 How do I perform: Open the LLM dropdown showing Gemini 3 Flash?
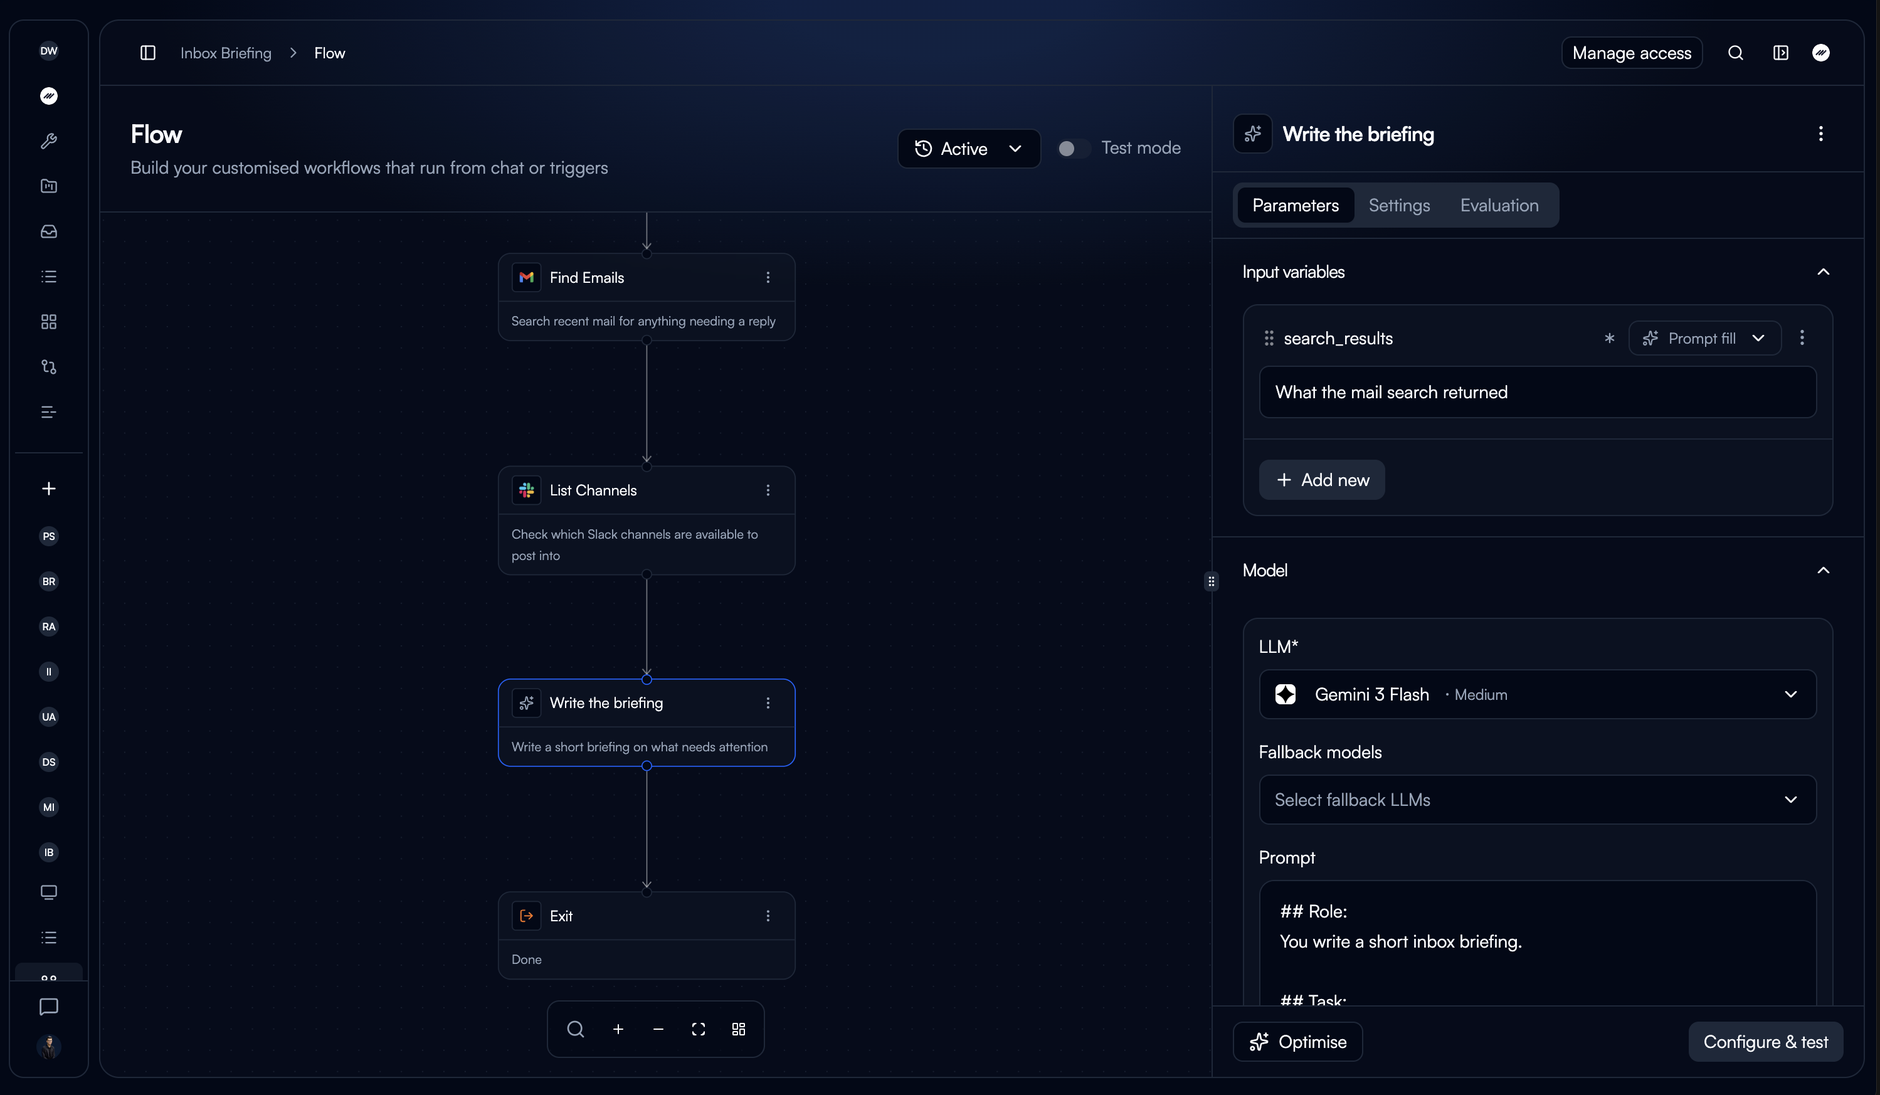1538,694
